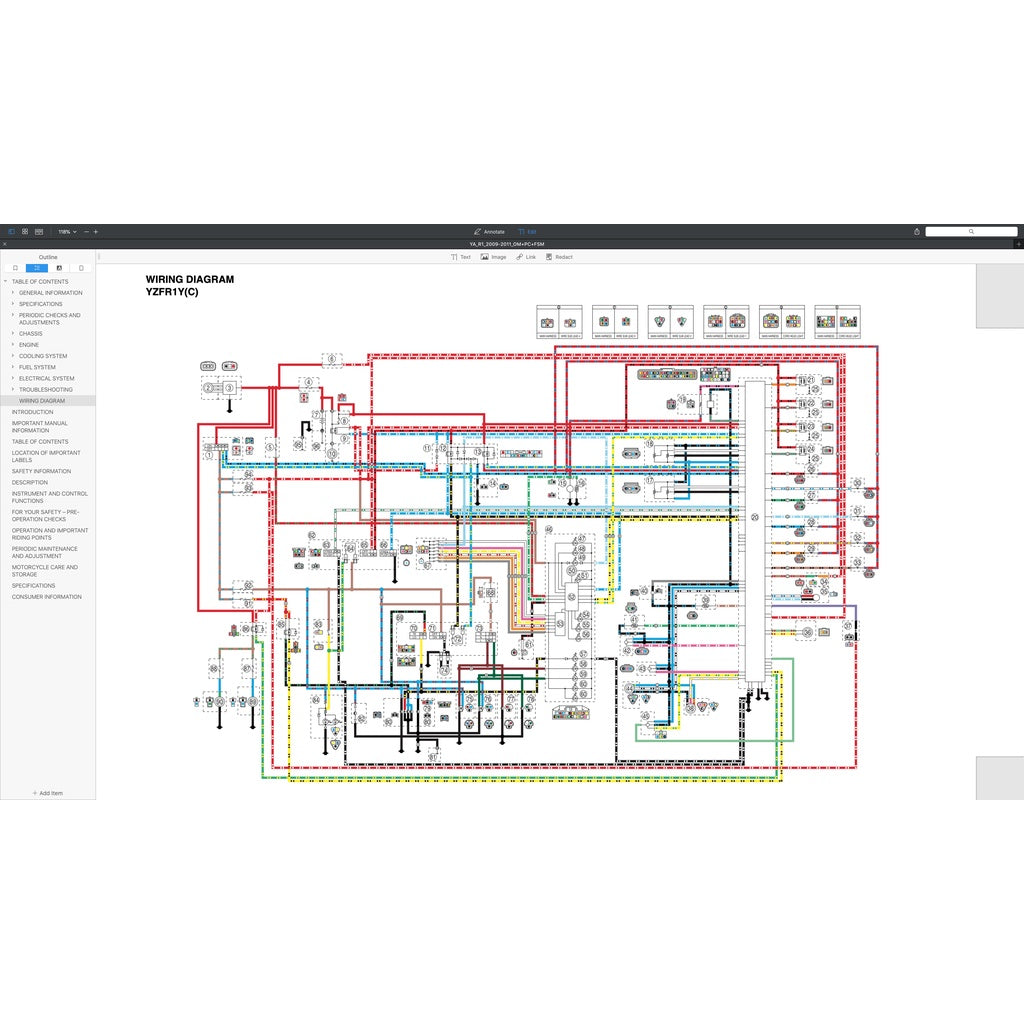The height and width of the screenshot is (1024, 1024).
Task: Select the Text editing tool
Action: pyautogui.click(x=460, y=257)
